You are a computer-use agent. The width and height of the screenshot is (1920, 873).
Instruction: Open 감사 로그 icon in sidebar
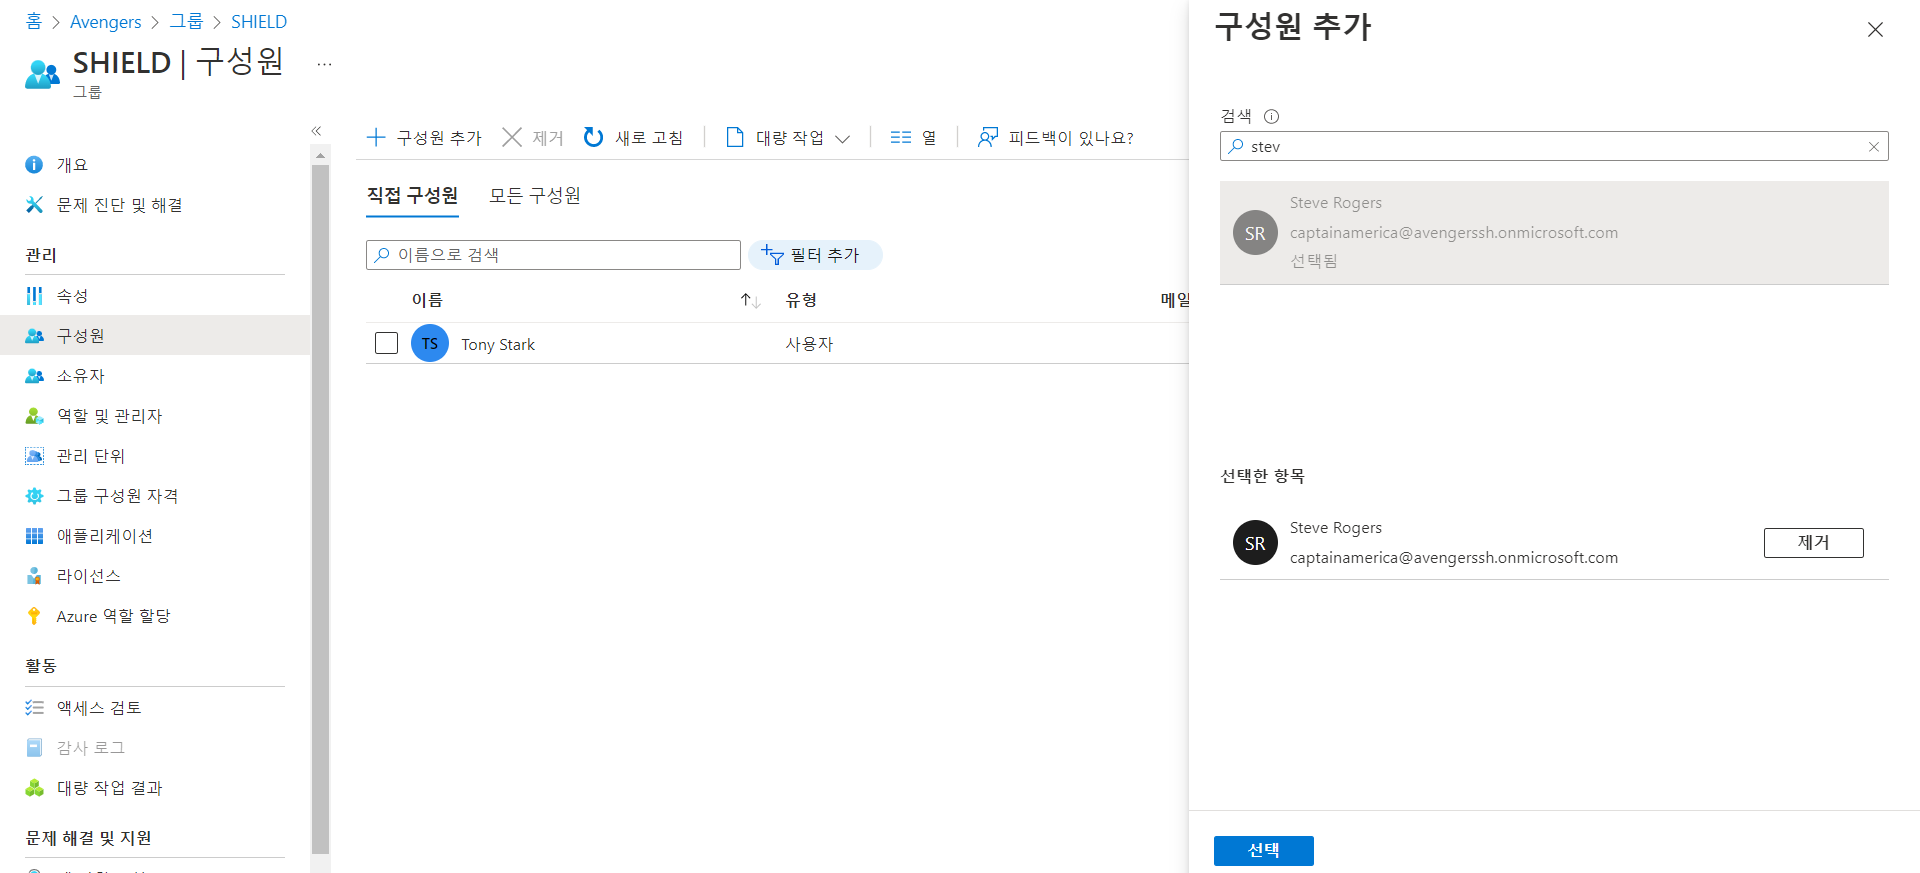34,748
